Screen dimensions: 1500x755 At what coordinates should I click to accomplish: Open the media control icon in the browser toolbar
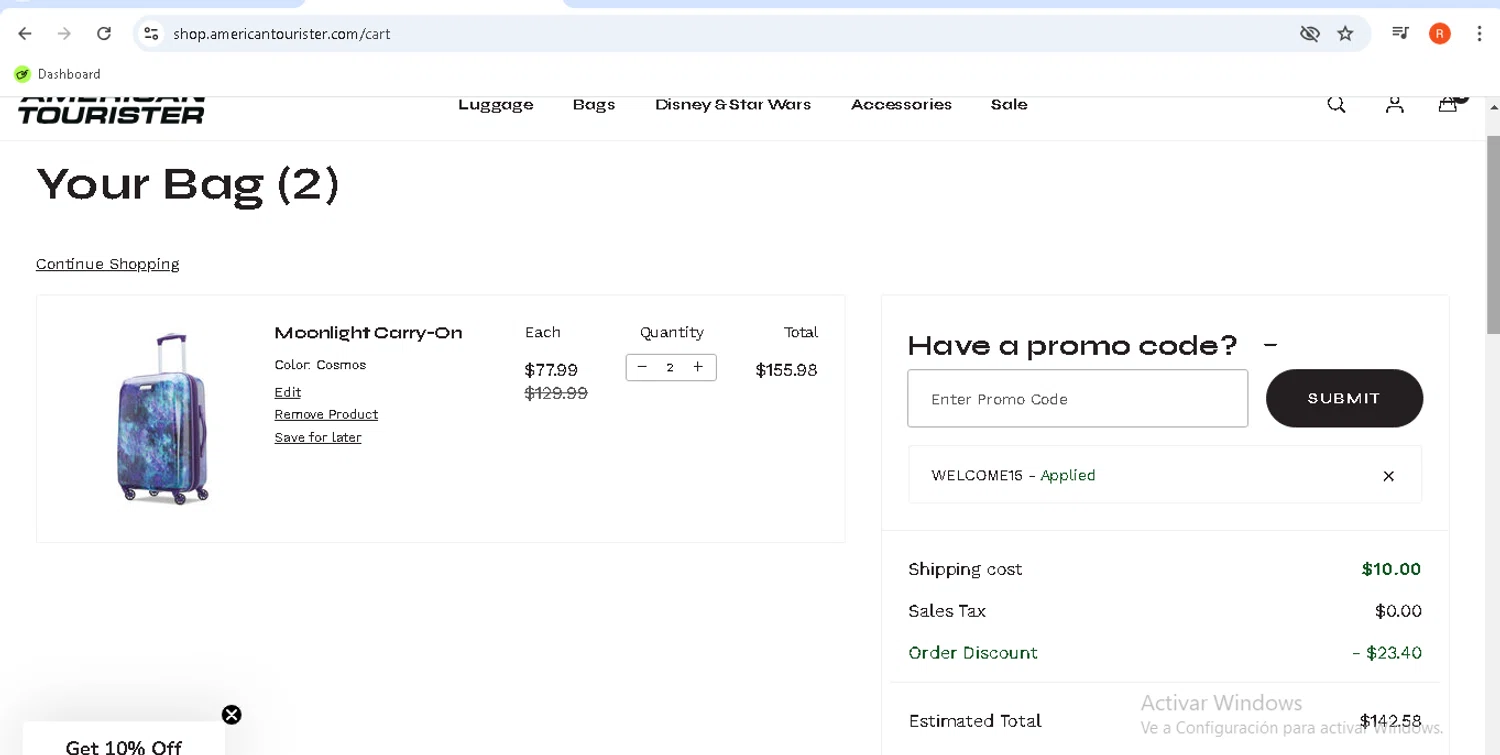[1400, 34]
